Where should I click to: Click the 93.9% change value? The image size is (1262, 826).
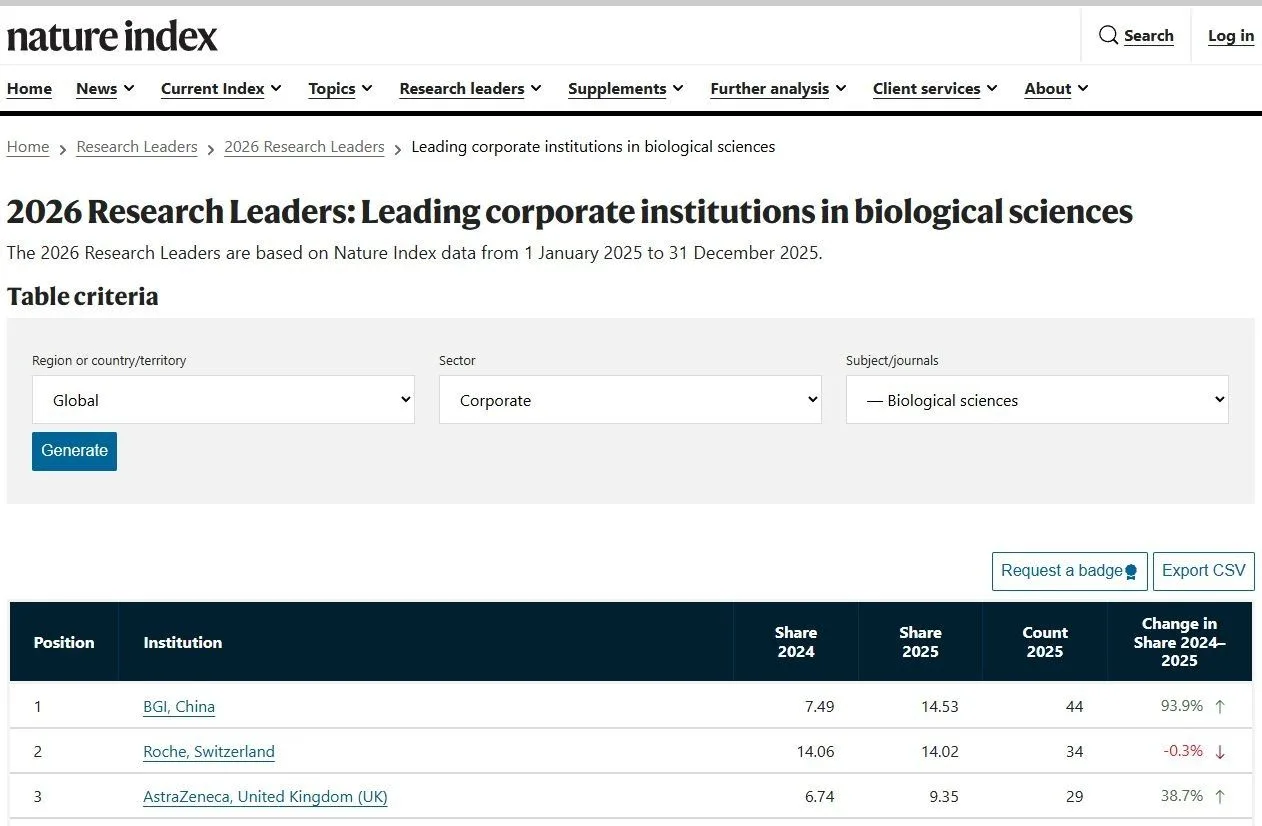click(x=1182, y=706)
